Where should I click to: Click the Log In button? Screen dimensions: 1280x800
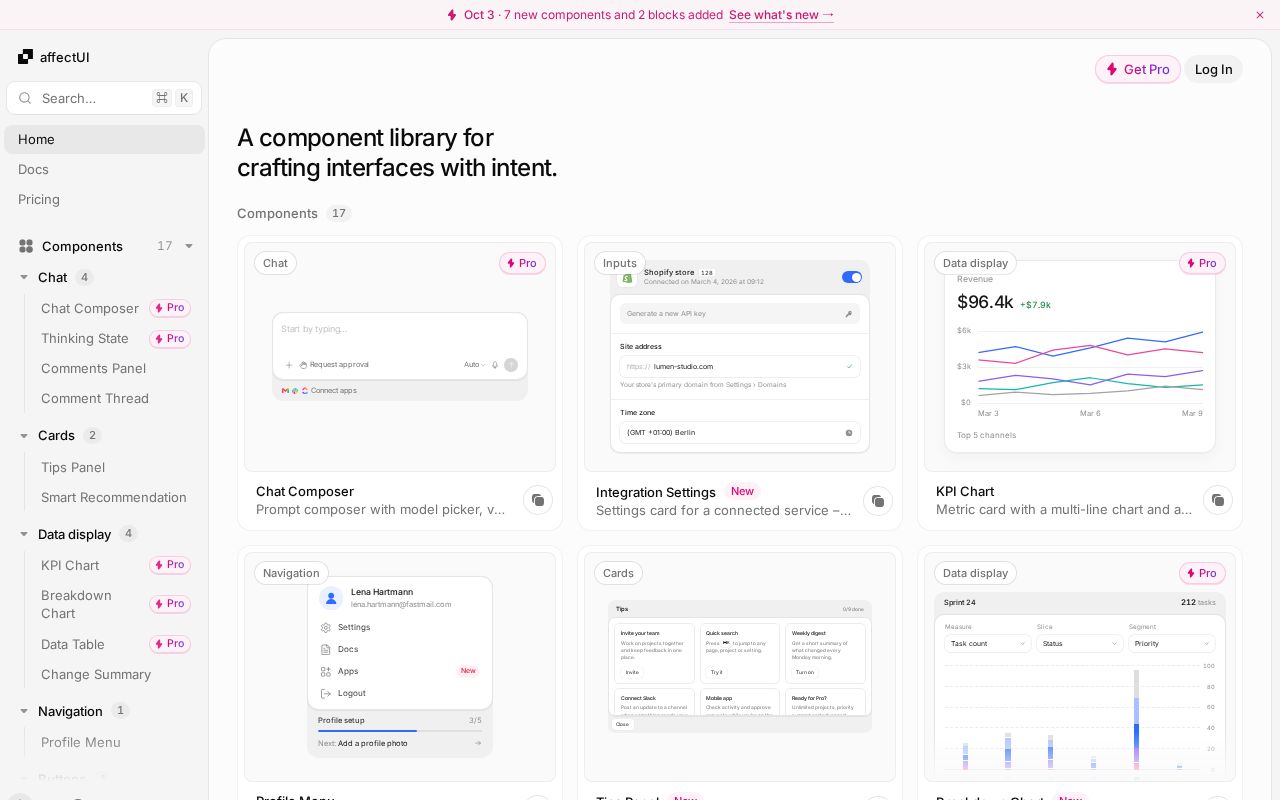[1213, 69]
